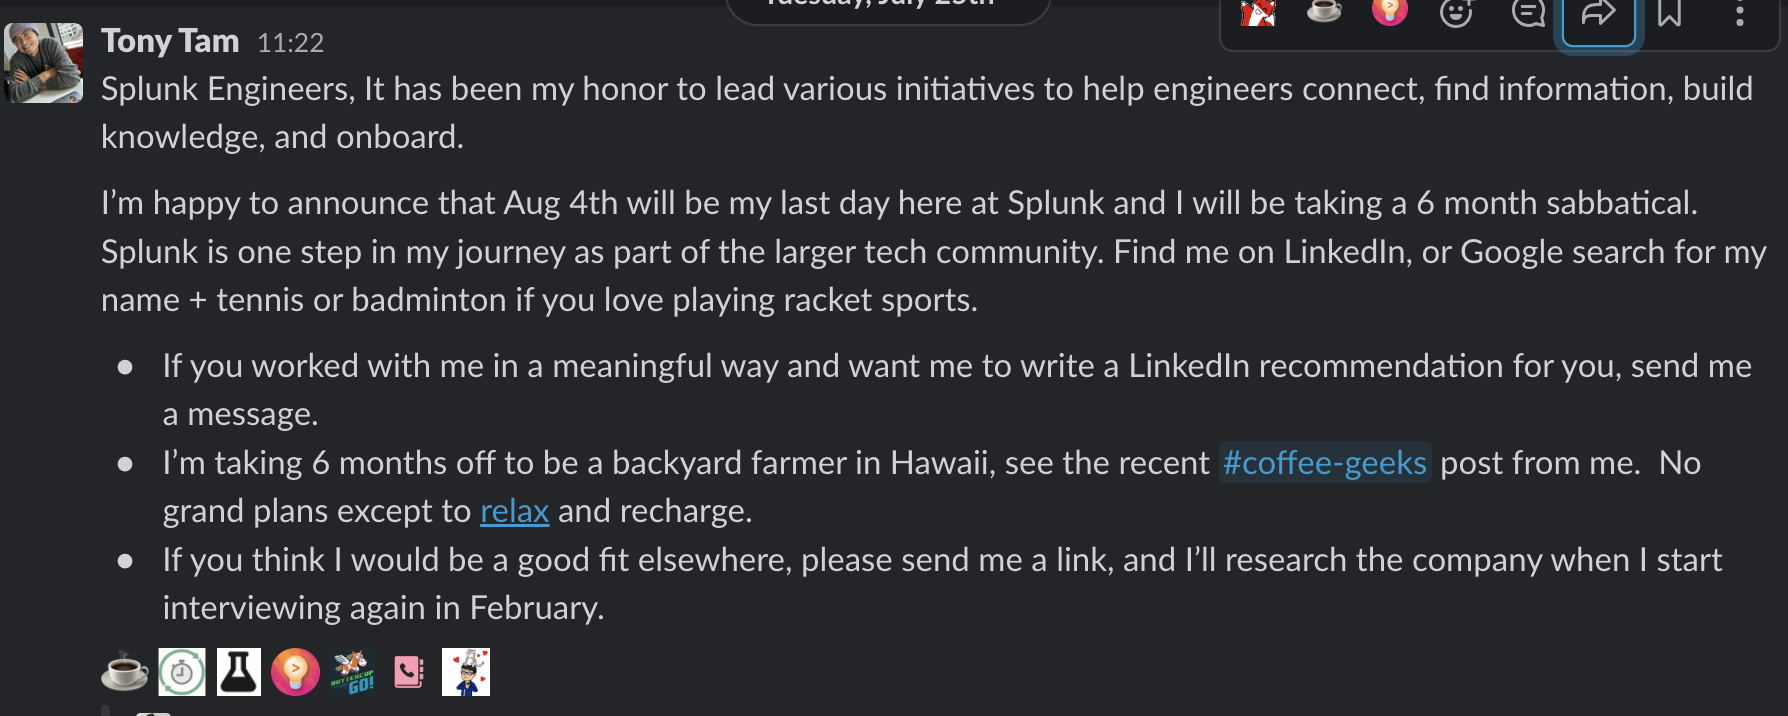Viewport: 1788px width, 716px height.
Task: Click the coffee cup emoji below the message
Action: (125, 672)
